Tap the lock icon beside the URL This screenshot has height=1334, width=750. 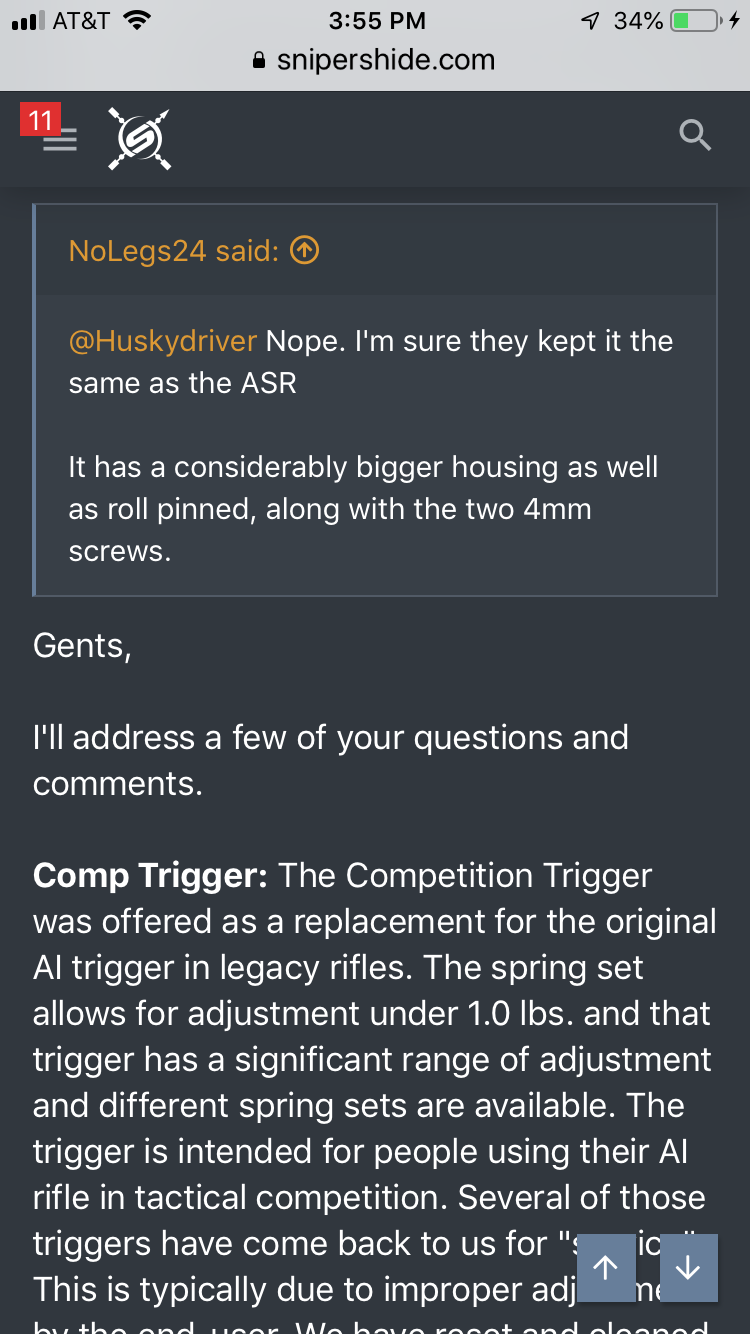(260, 61)
